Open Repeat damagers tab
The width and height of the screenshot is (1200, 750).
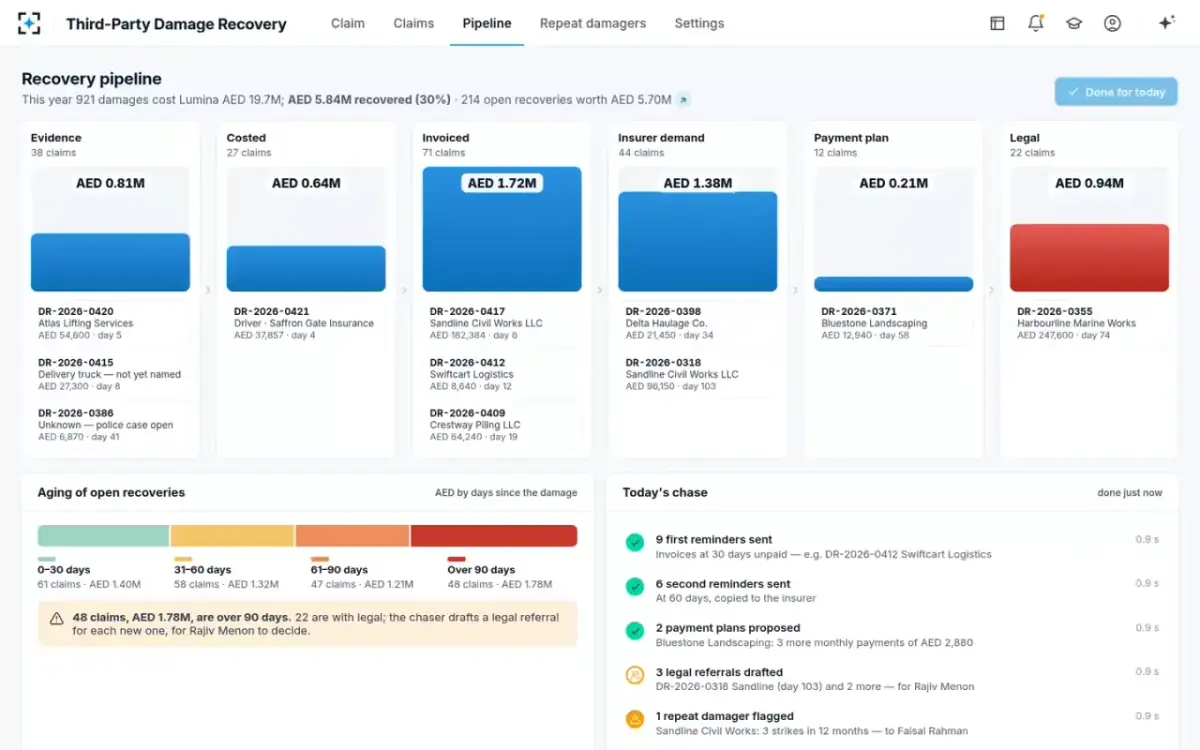coord(593,23)
